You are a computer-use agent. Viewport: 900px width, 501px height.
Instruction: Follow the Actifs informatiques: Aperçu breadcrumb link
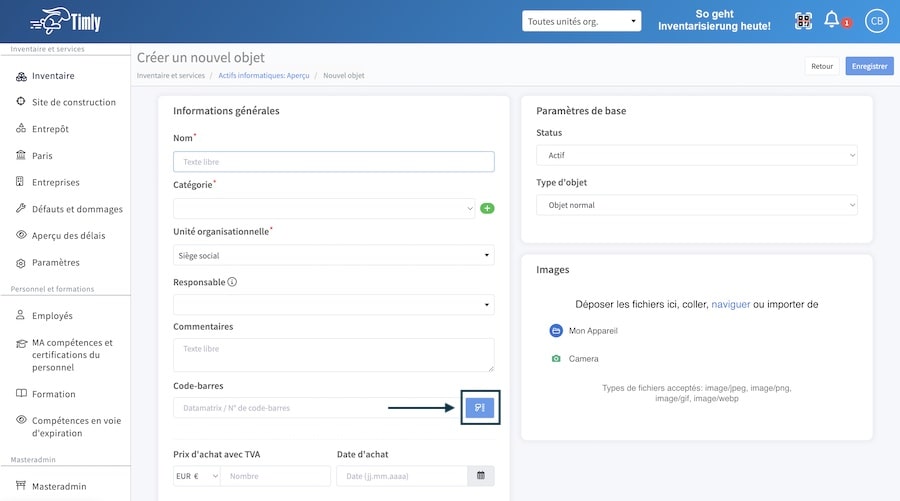tap(263, 75)
